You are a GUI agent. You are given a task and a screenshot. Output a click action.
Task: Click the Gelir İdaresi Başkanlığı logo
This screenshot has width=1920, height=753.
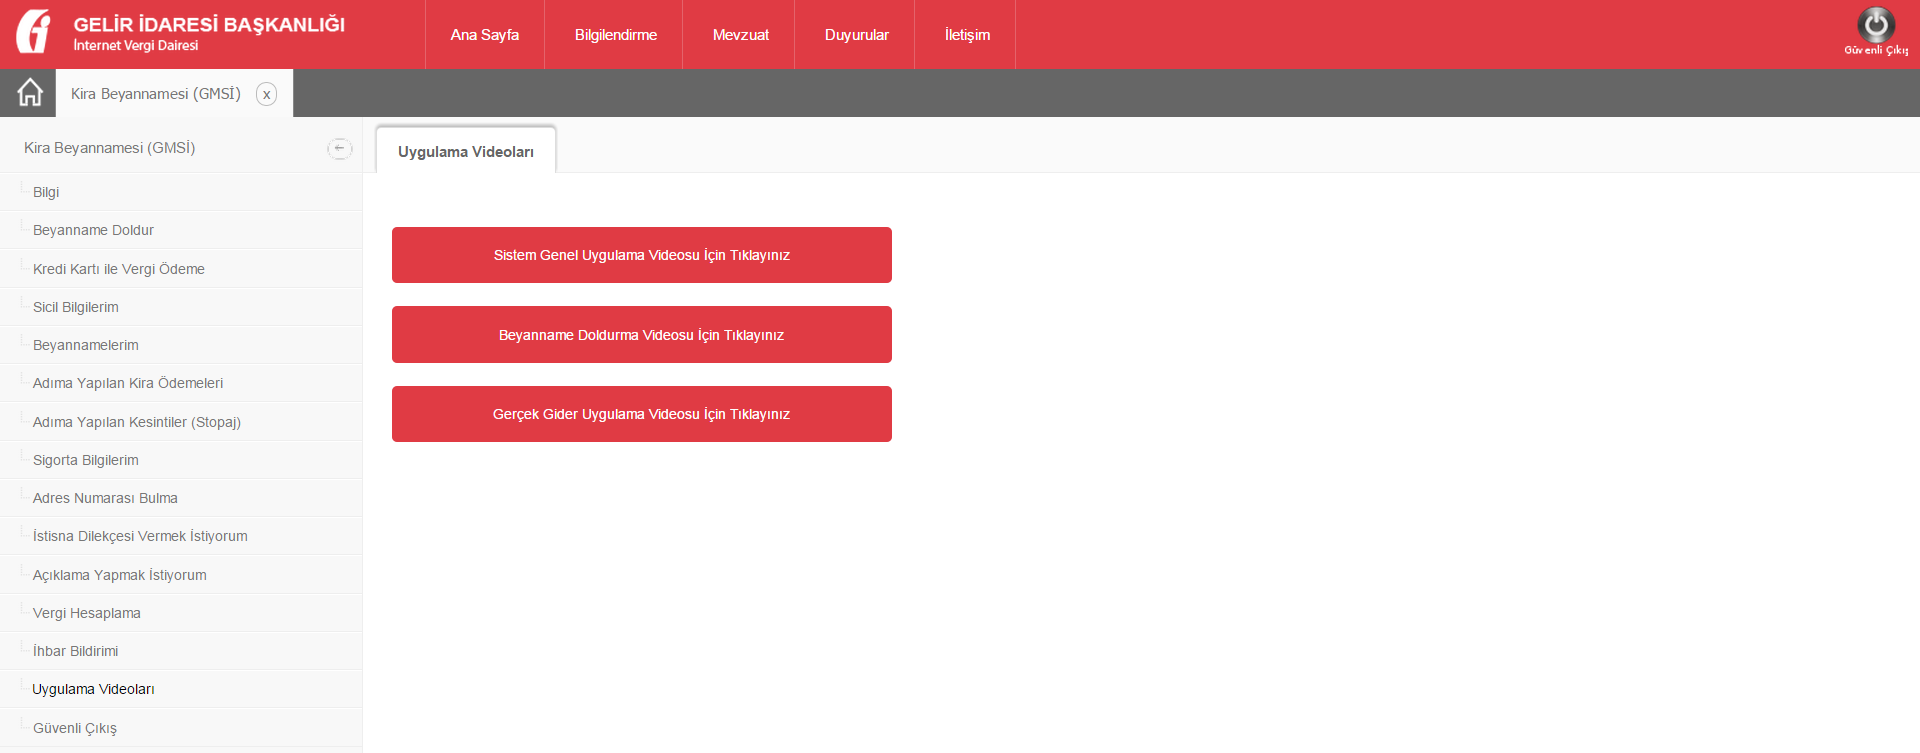[x=33, y=31]
